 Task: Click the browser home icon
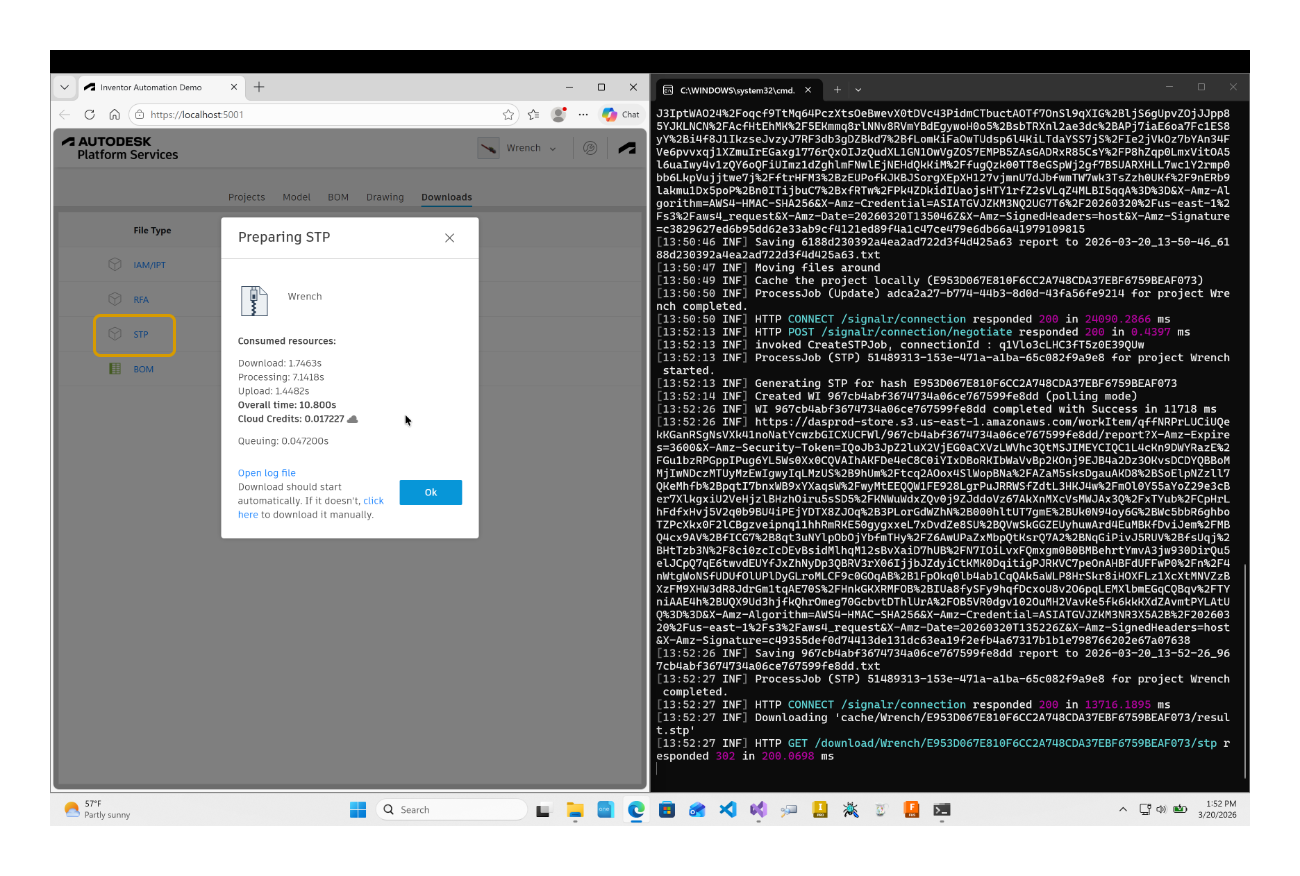click(114, 115)
